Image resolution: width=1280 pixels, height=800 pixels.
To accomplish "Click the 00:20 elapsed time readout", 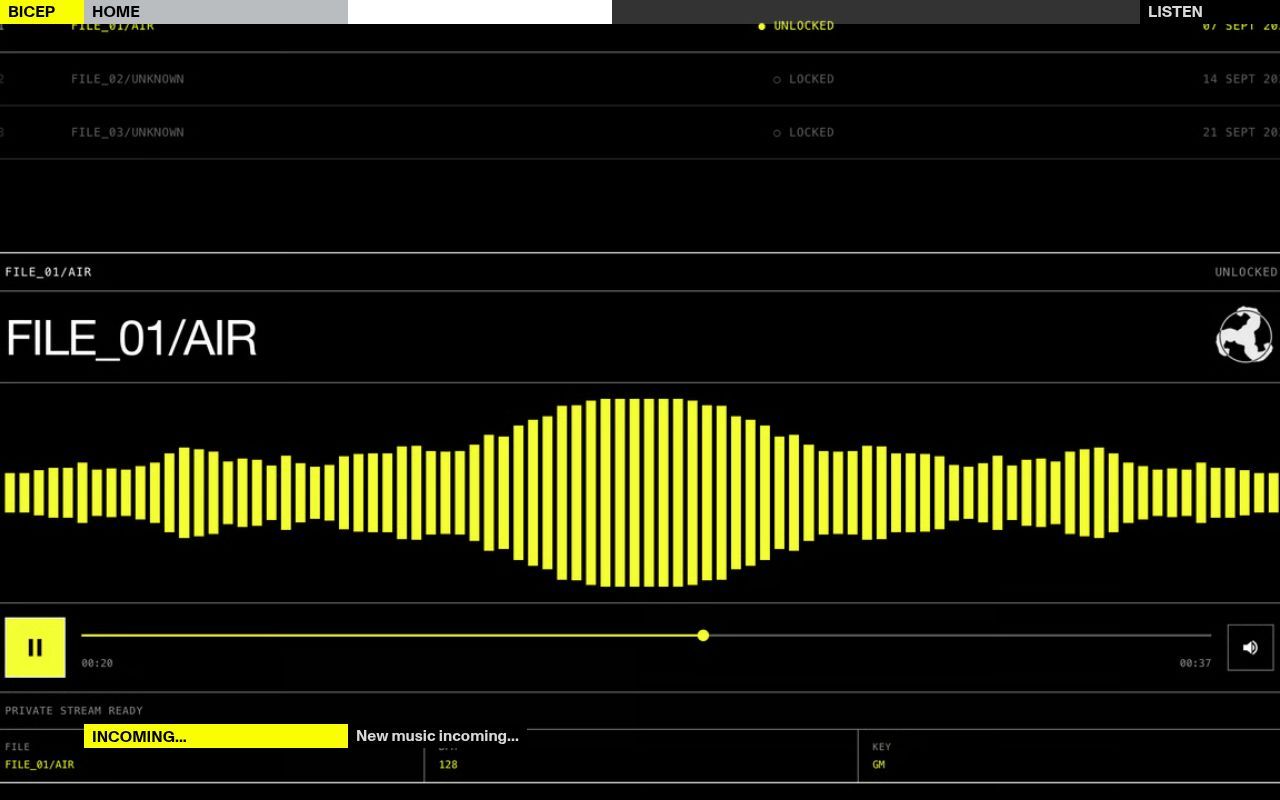I will coord(97,663).
